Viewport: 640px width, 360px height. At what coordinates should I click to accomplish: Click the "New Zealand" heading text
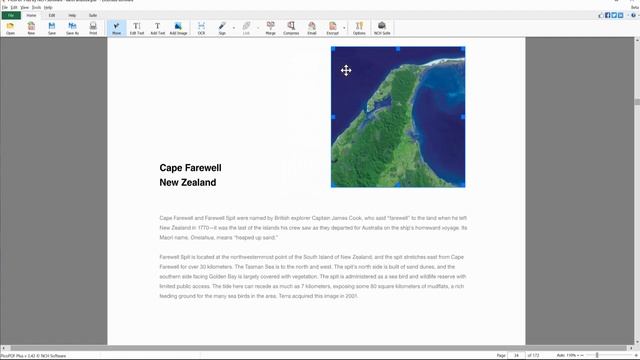pos(188,182)
